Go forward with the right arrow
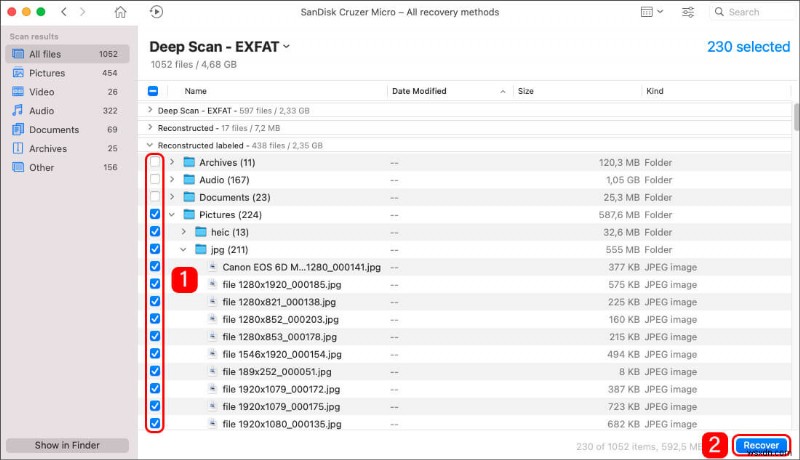 [x=83, y=12]
